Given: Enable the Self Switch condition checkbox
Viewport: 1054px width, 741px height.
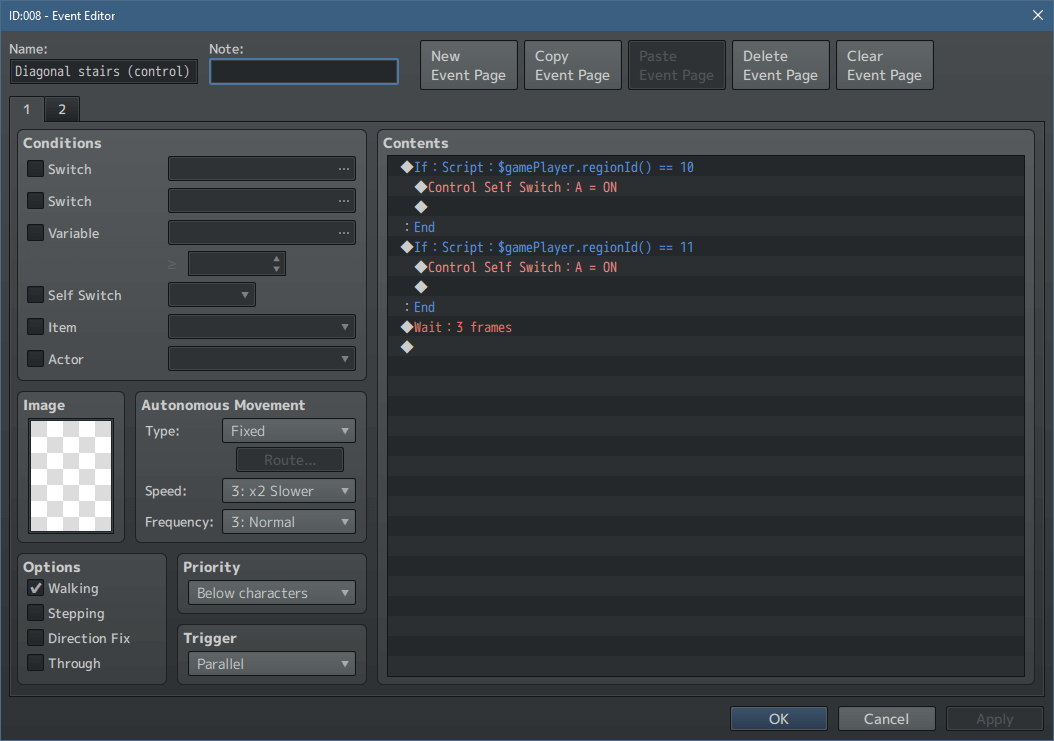Looking at the screenshot, I should point(33,295).
